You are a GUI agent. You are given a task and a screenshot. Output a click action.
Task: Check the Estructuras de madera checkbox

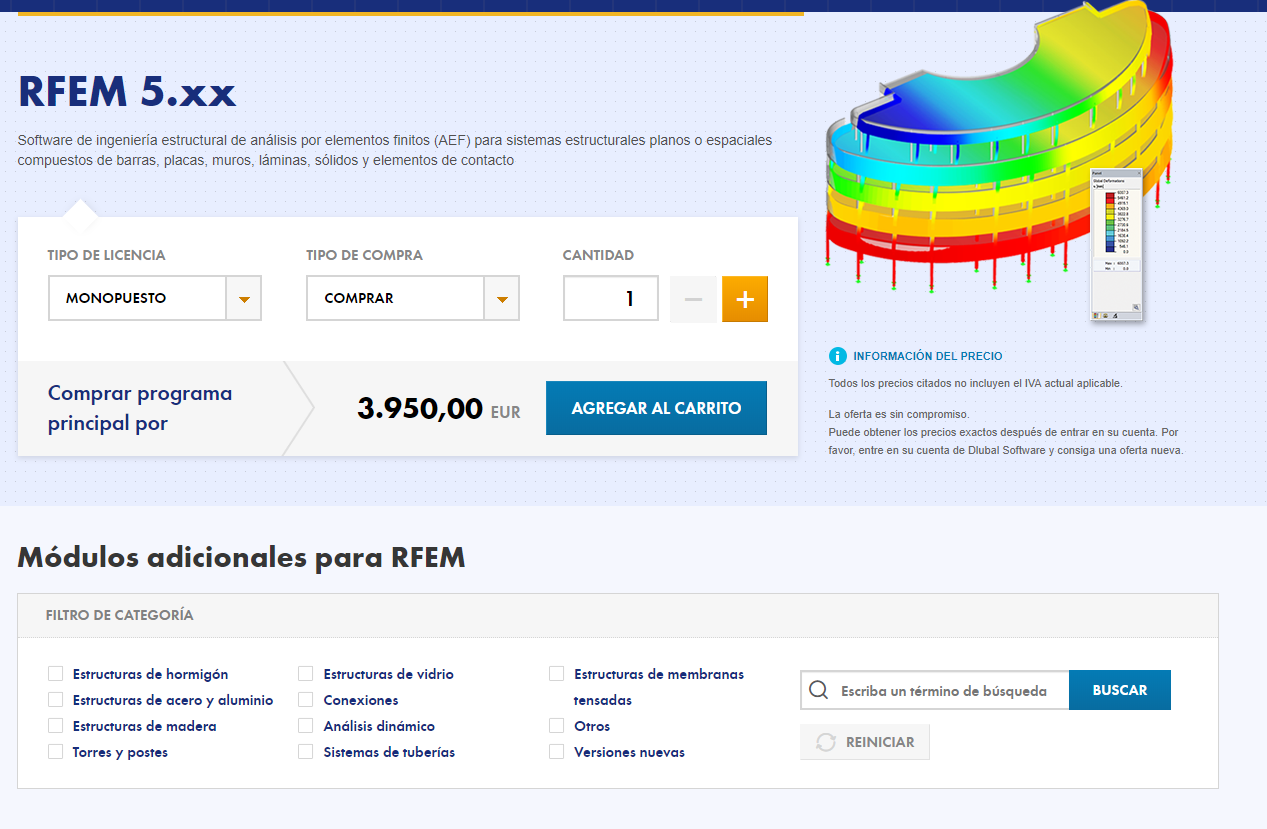point(55,725)
